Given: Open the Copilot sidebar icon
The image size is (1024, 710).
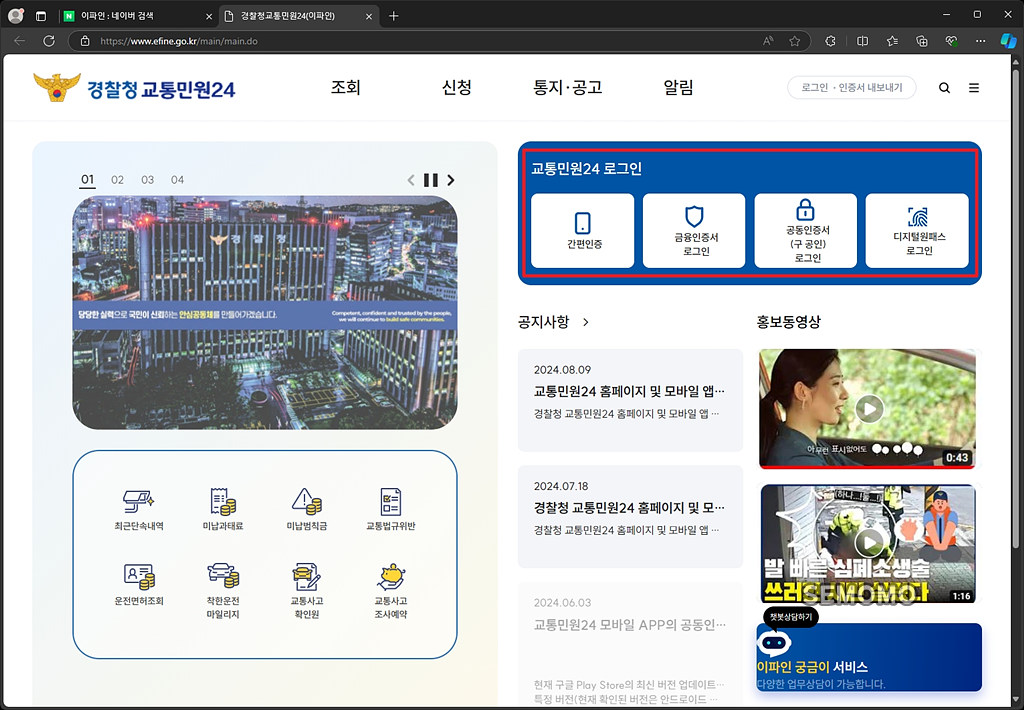Looking at the screenshot, I should [1009, 41].
